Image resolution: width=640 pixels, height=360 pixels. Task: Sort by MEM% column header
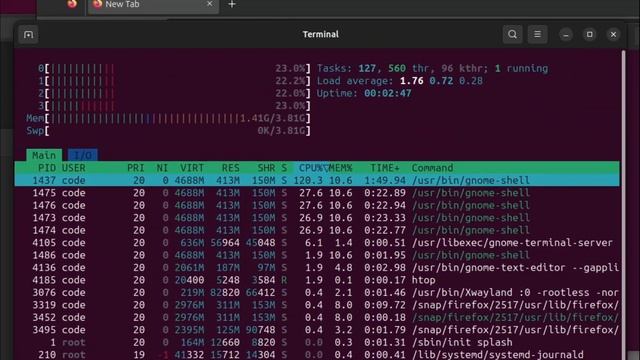pyautogui.click(x=340, y=168)
